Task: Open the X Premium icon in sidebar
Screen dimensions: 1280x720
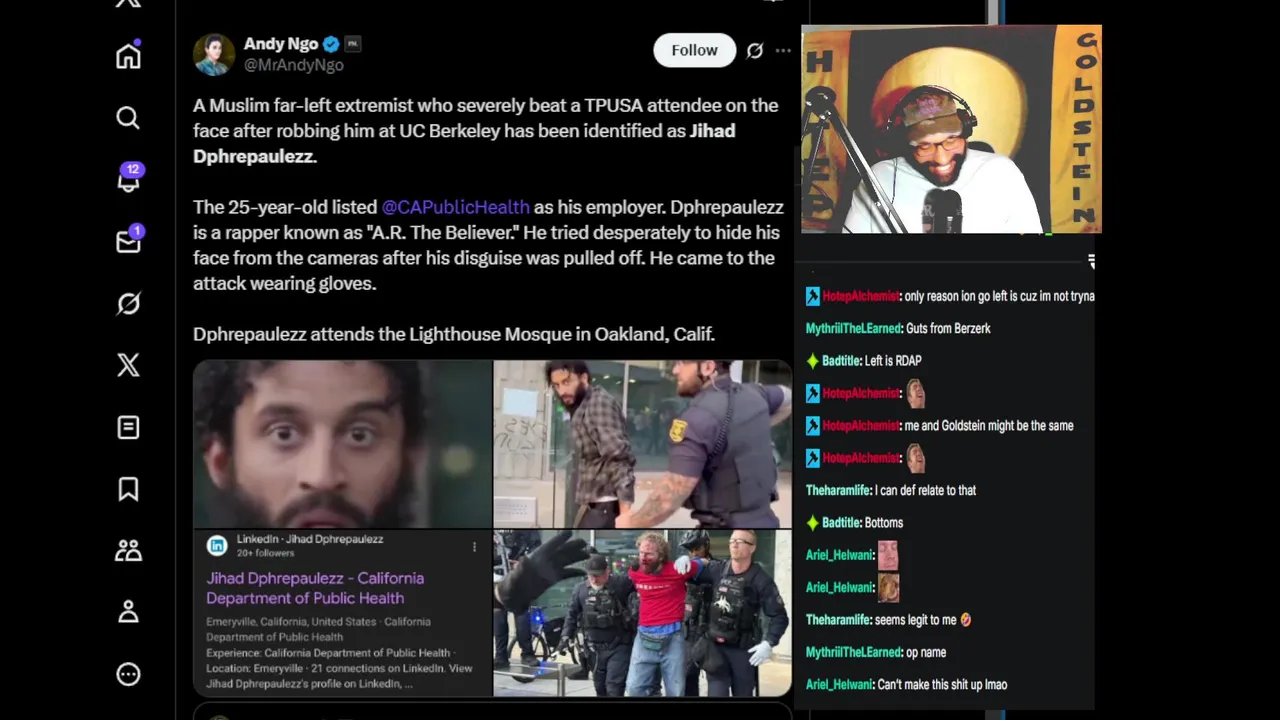Action: click(x=128, y=365)
